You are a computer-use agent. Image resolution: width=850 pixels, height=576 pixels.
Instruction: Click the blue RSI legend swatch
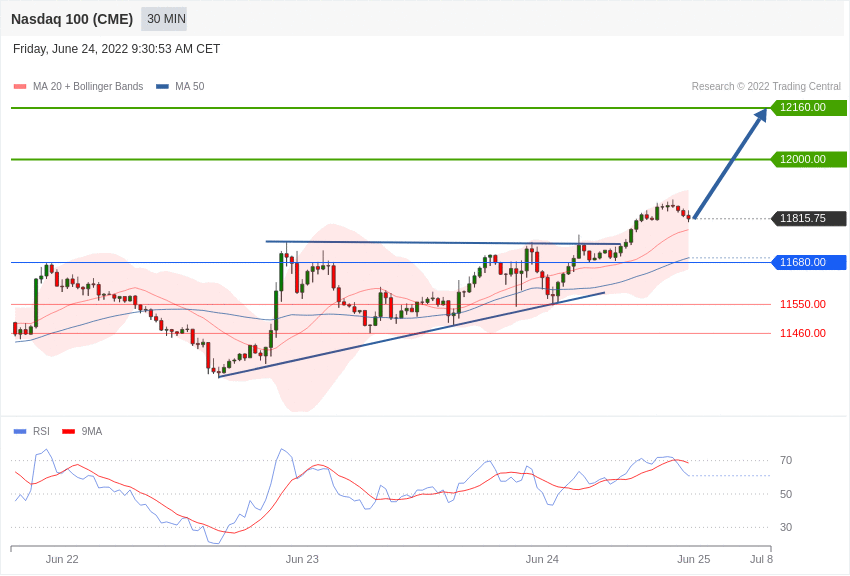[x=20, y=432]
